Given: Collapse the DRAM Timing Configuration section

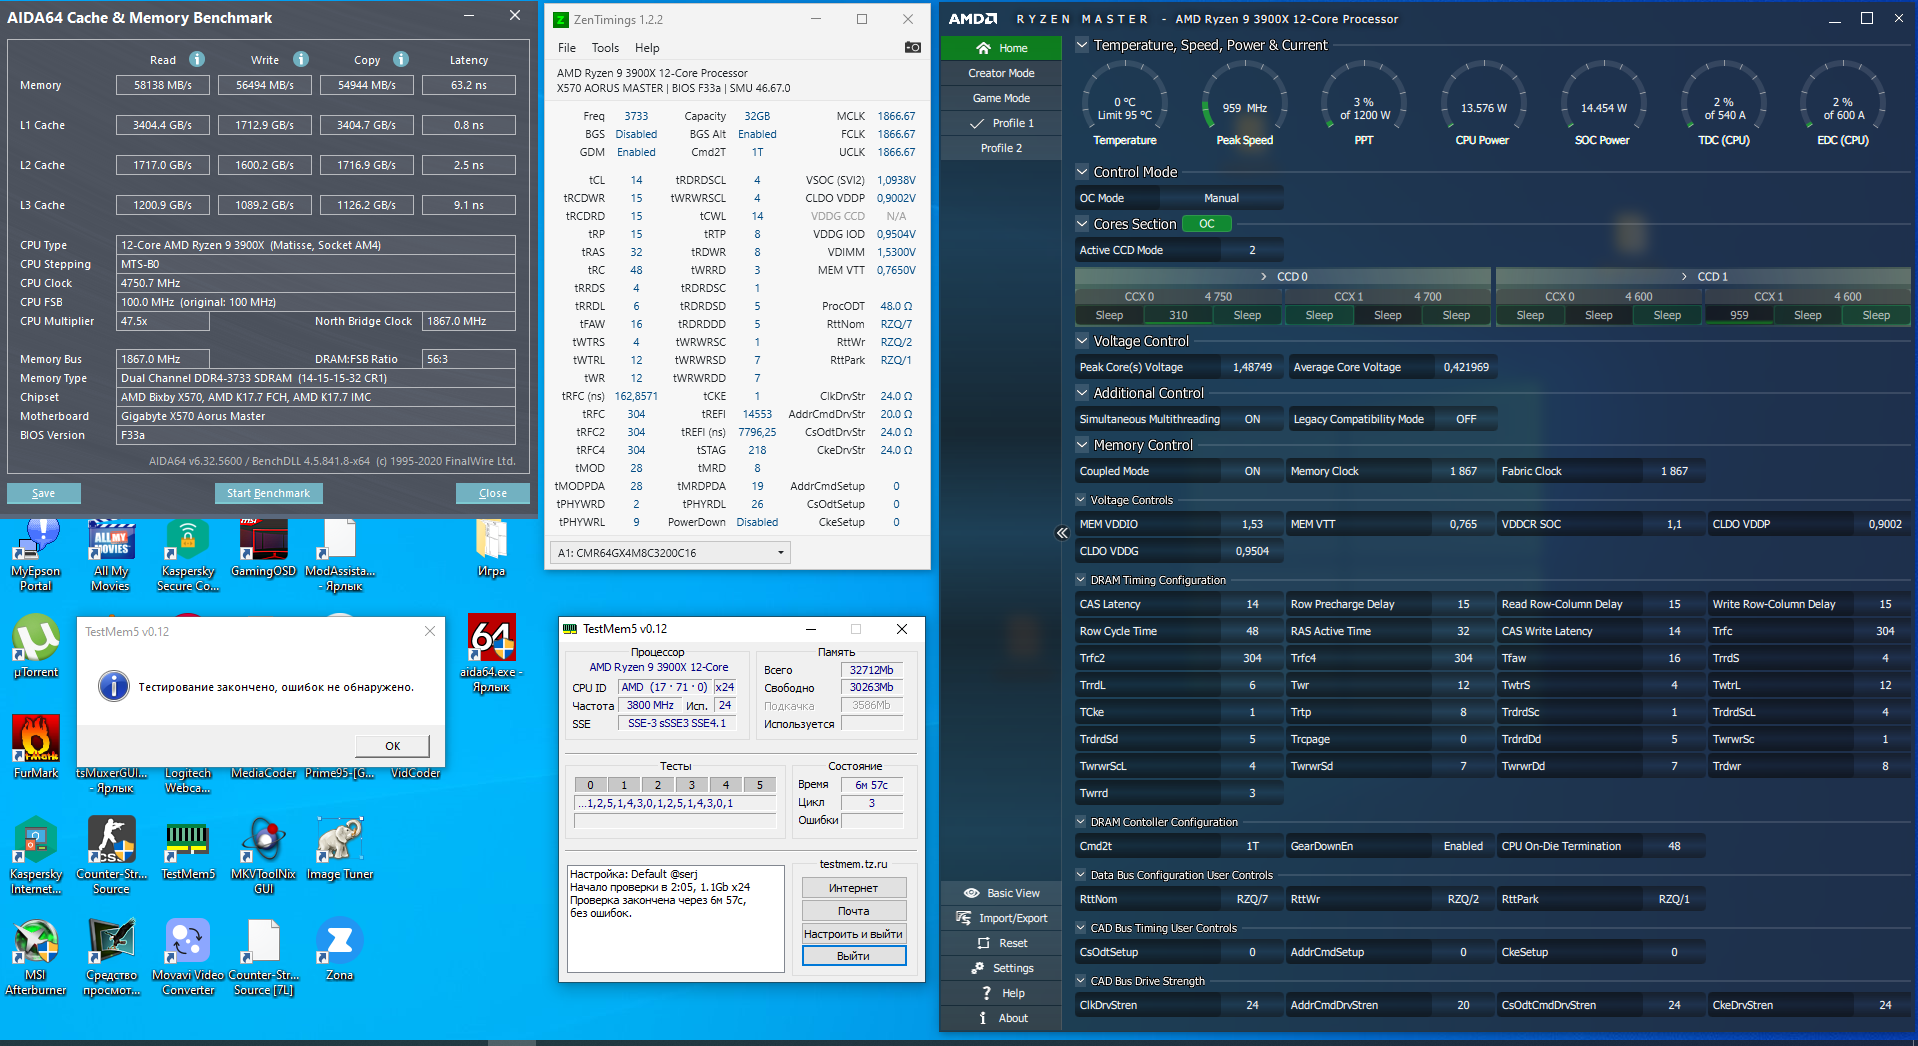Looking at the screenshot, I should [x=1081, y=580].
